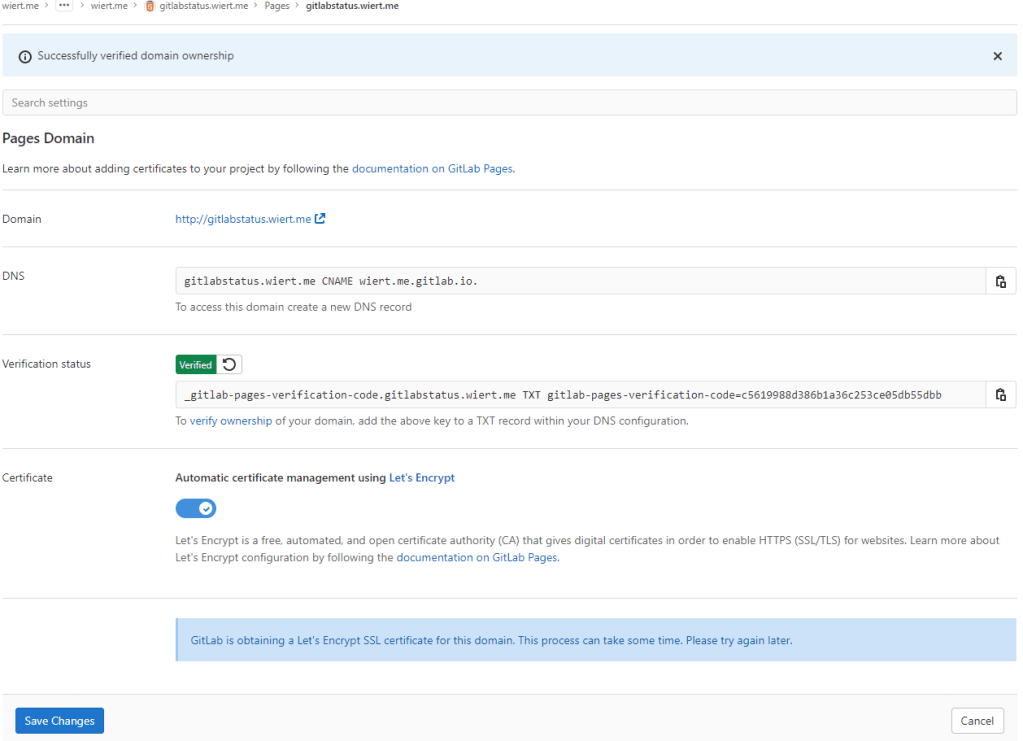Copy the DNS CNAME record to clipboard
The width and height of the screenshot is (1023, 741).
(1000, 280)
